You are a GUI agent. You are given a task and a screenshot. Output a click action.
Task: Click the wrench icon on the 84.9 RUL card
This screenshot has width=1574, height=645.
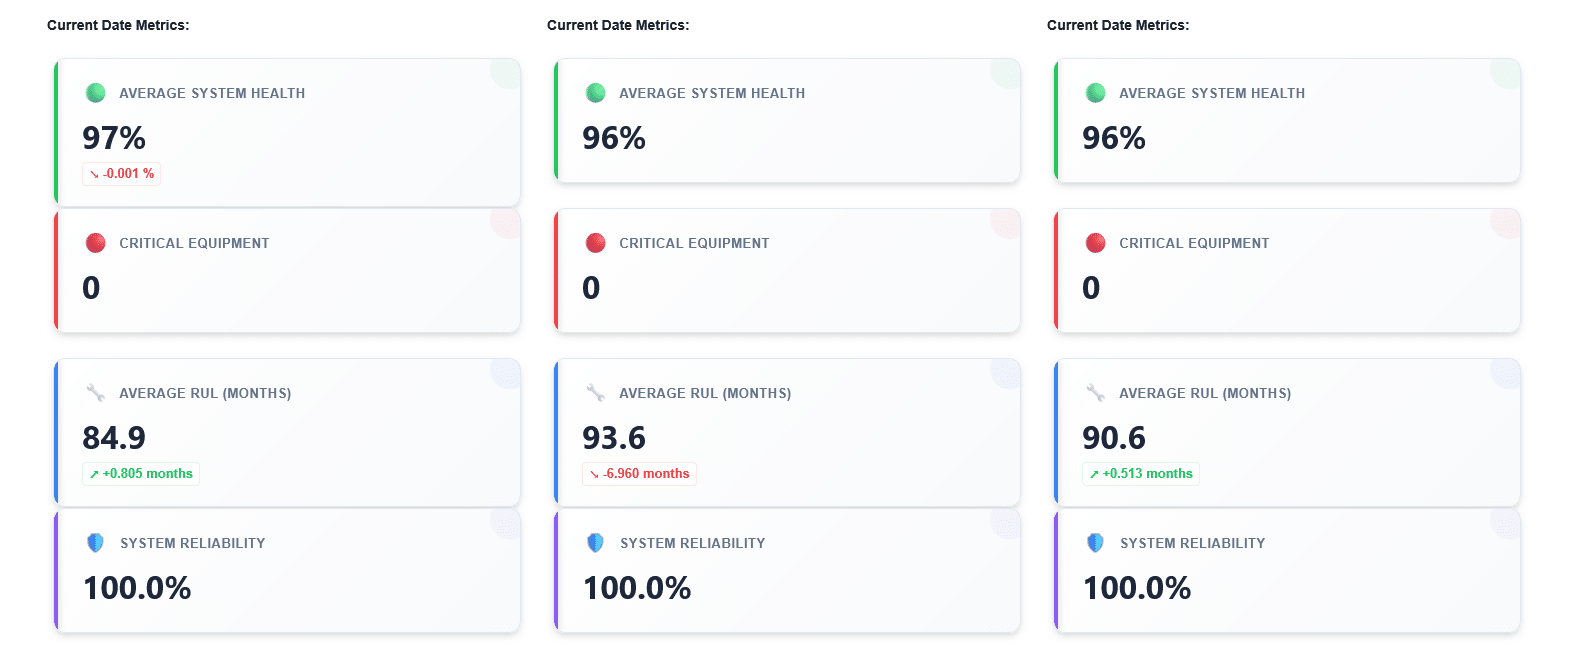[x=96, y=393]
